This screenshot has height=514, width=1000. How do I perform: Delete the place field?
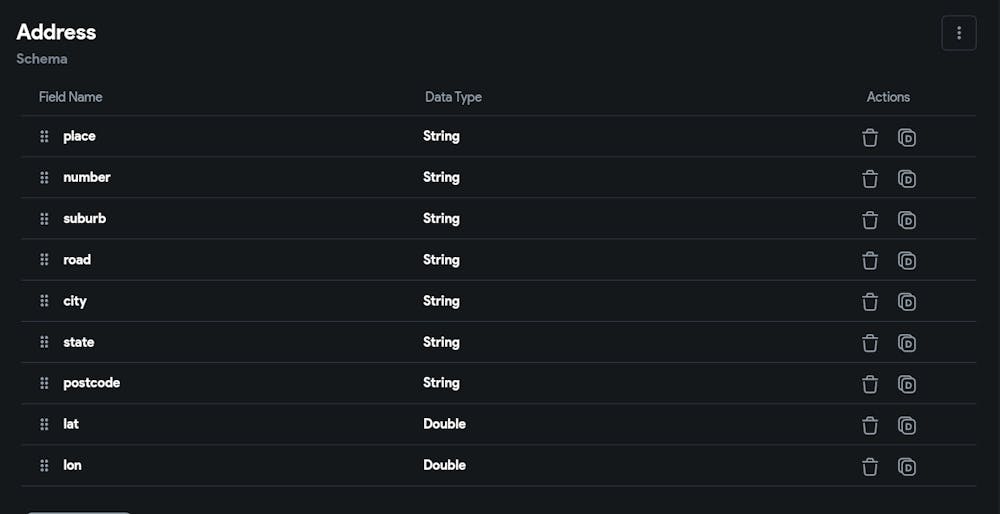[870, 137]
